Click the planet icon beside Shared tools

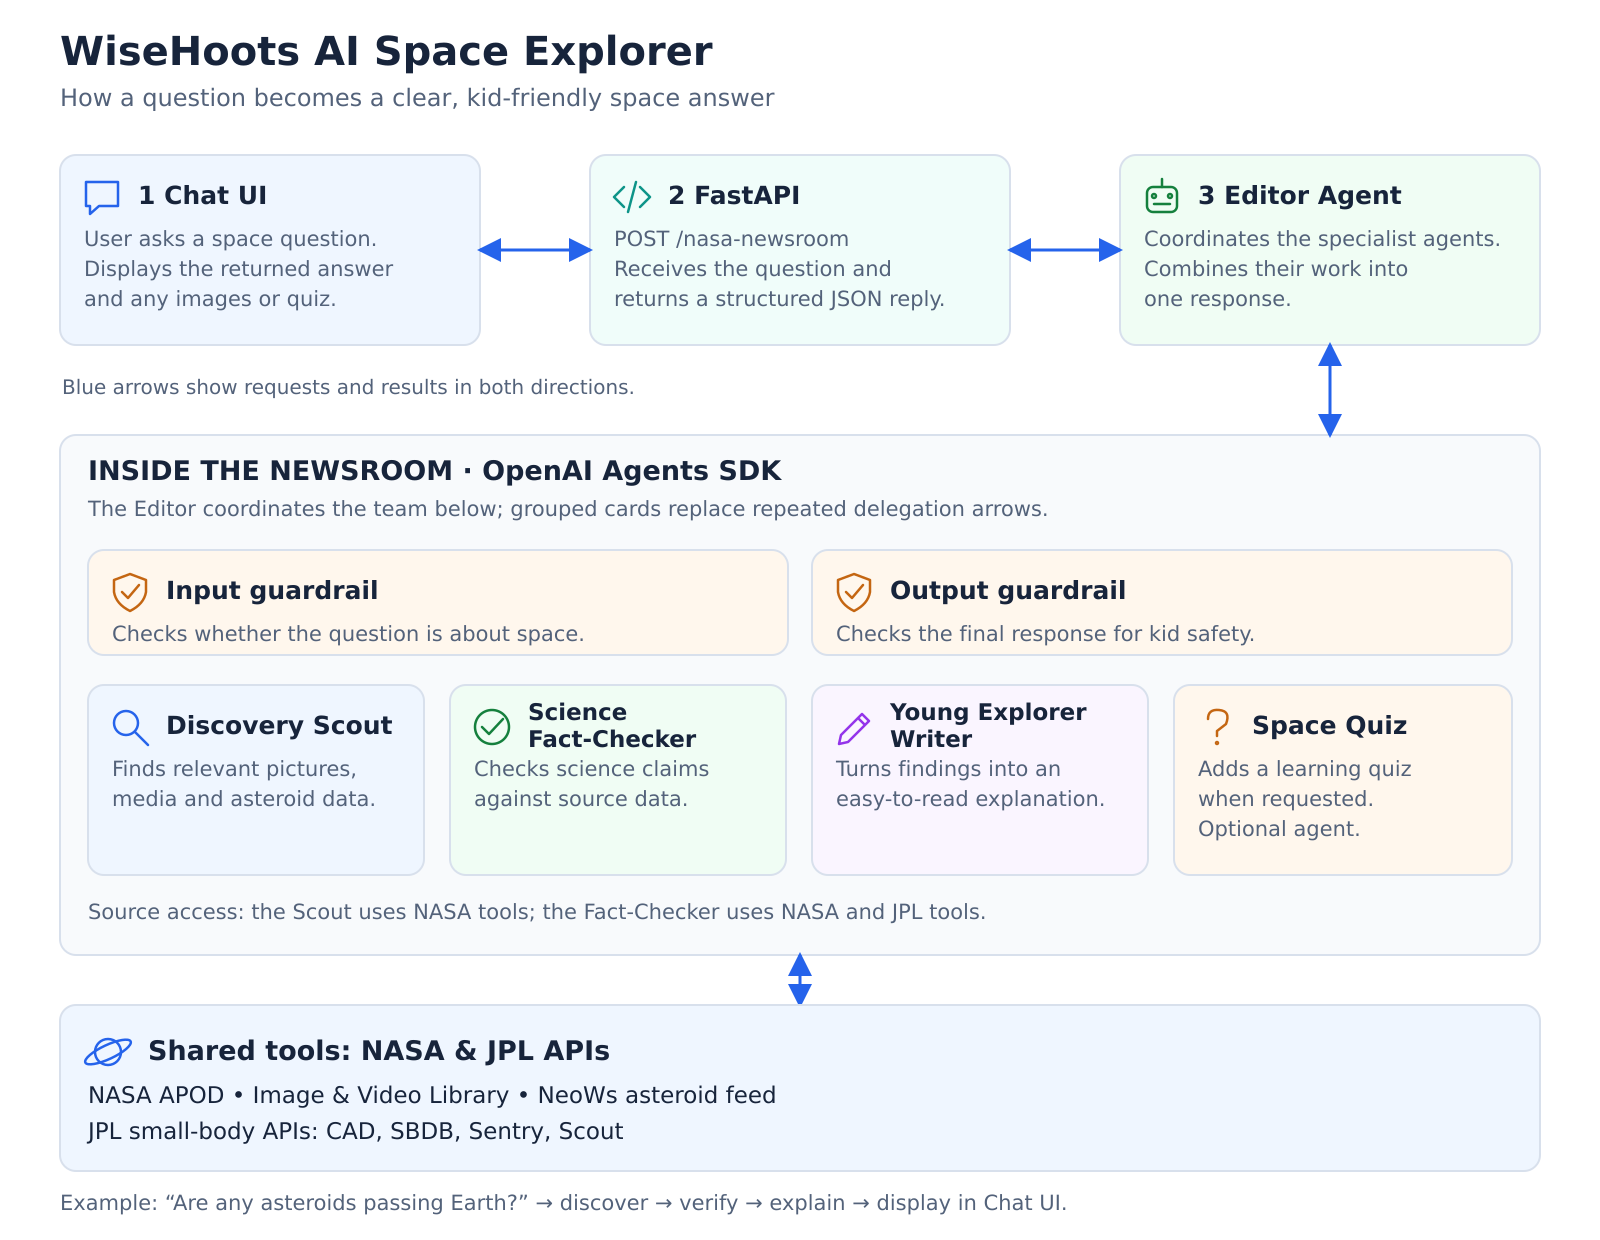(108, 1052)
